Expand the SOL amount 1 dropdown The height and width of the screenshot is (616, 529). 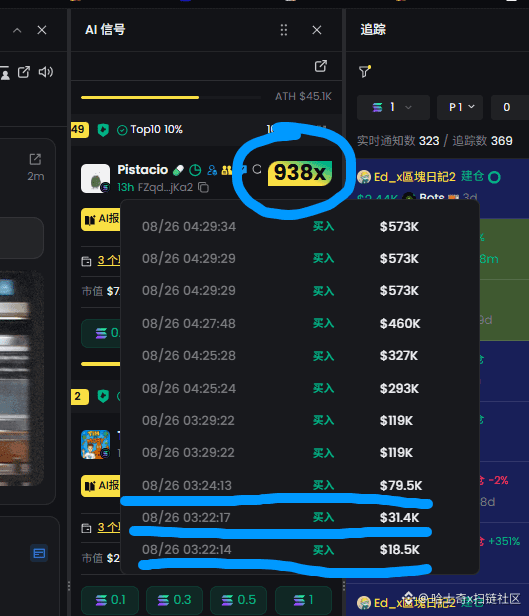click(393, 107)
